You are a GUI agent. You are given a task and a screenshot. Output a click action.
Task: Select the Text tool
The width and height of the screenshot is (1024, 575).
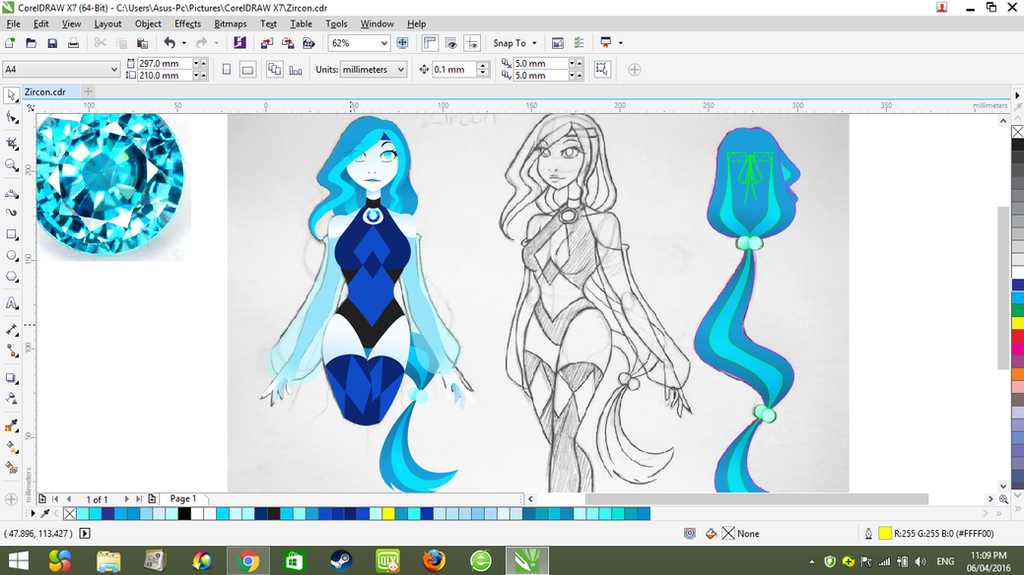pyautogui.click(x=11, y=304)
